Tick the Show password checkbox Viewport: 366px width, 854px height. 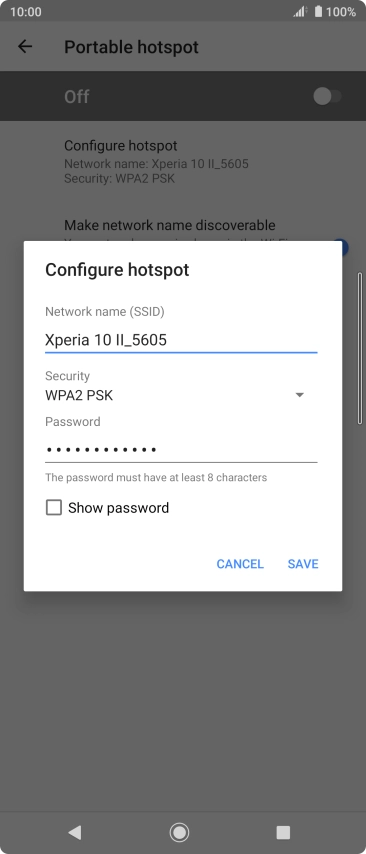tap(54, 508)
